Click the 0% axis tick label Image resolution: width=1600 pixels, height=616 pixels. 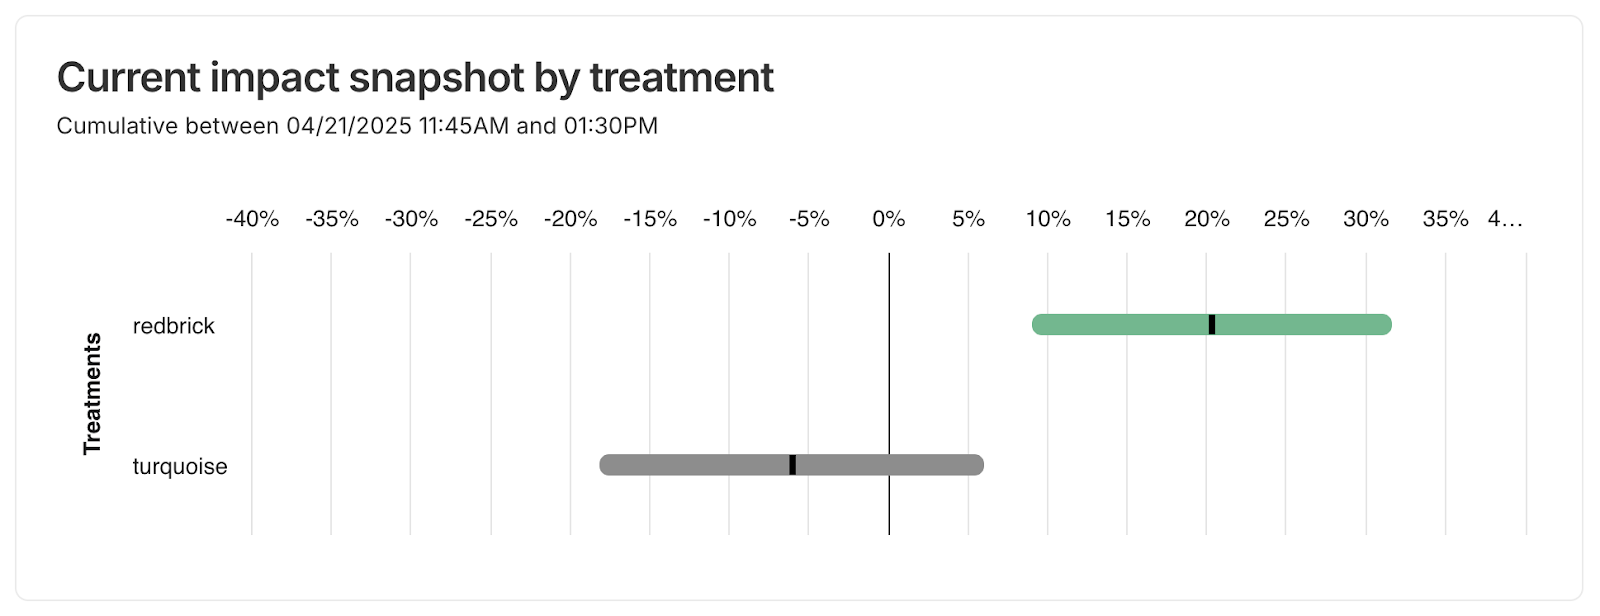tap(889, 219)
